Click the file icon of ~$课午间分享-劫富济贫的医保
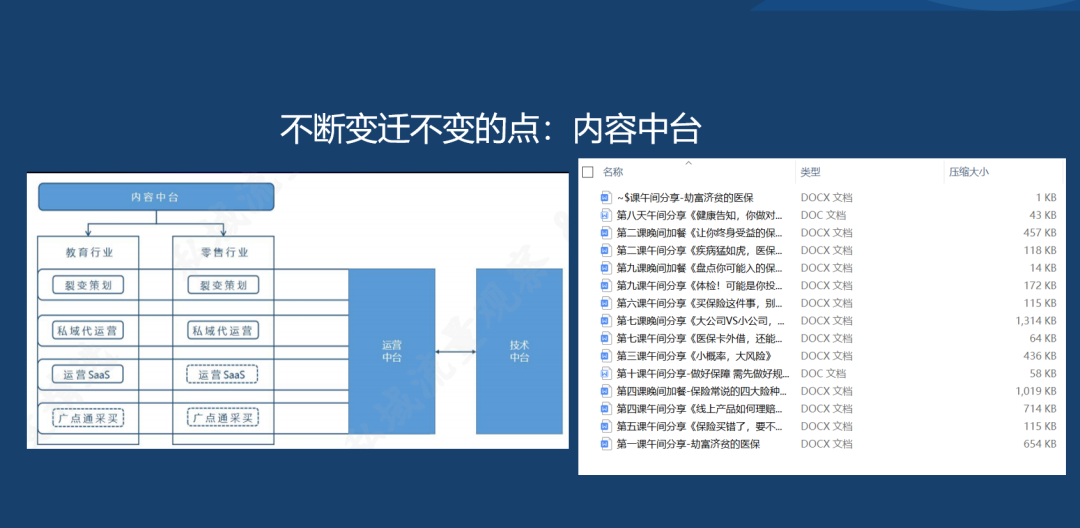The height and width of the screenshot is (528, 1080). tap(605, 198)
